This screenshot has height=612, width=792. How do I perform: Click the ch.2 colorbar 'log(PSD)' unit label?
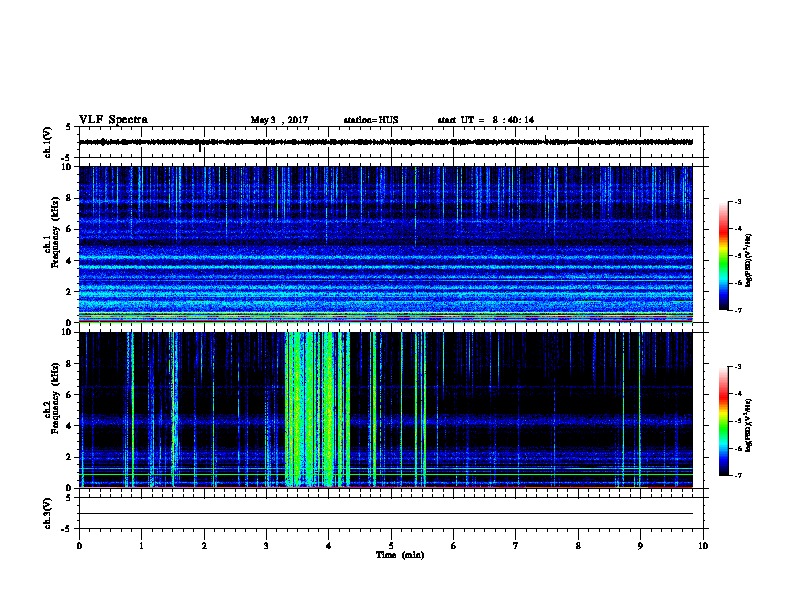coord(748,425)
